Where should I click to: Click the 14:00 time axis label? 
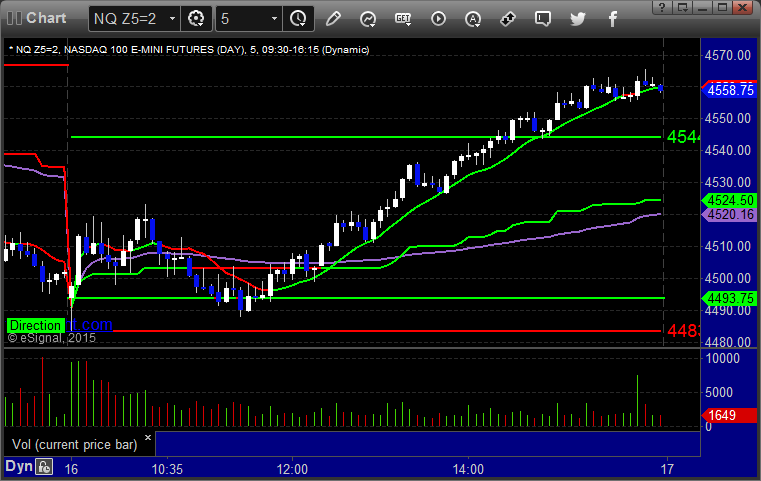468,469
